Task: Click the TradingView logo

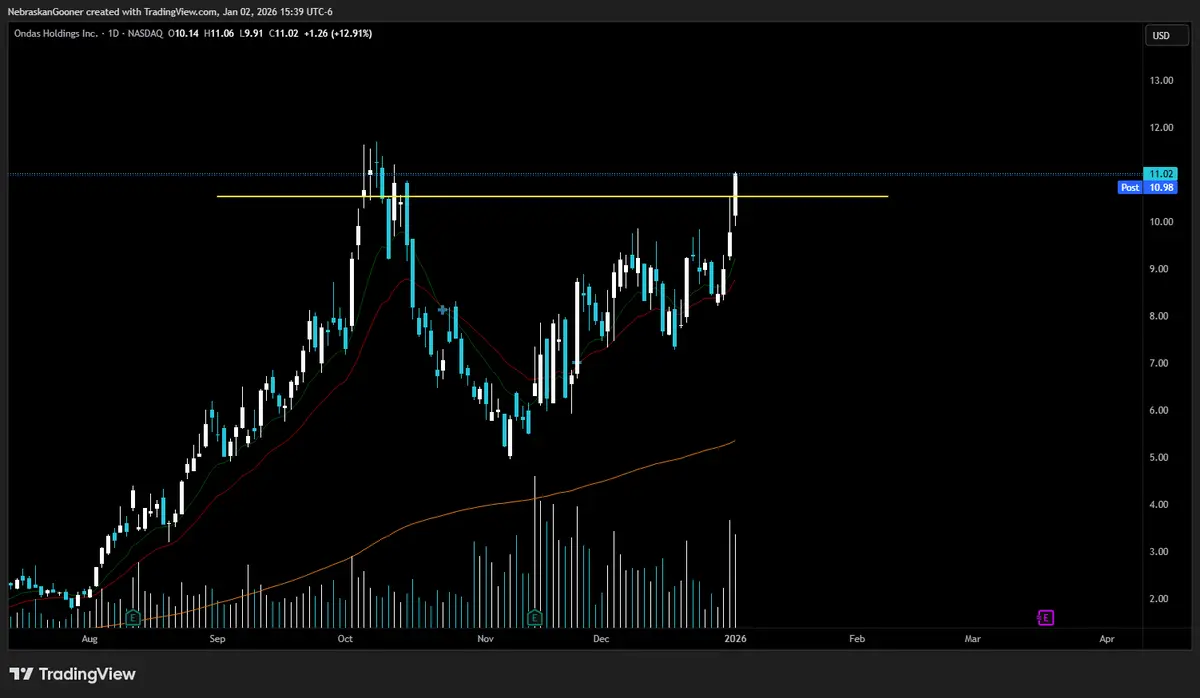Action: (x=72, y=674)
